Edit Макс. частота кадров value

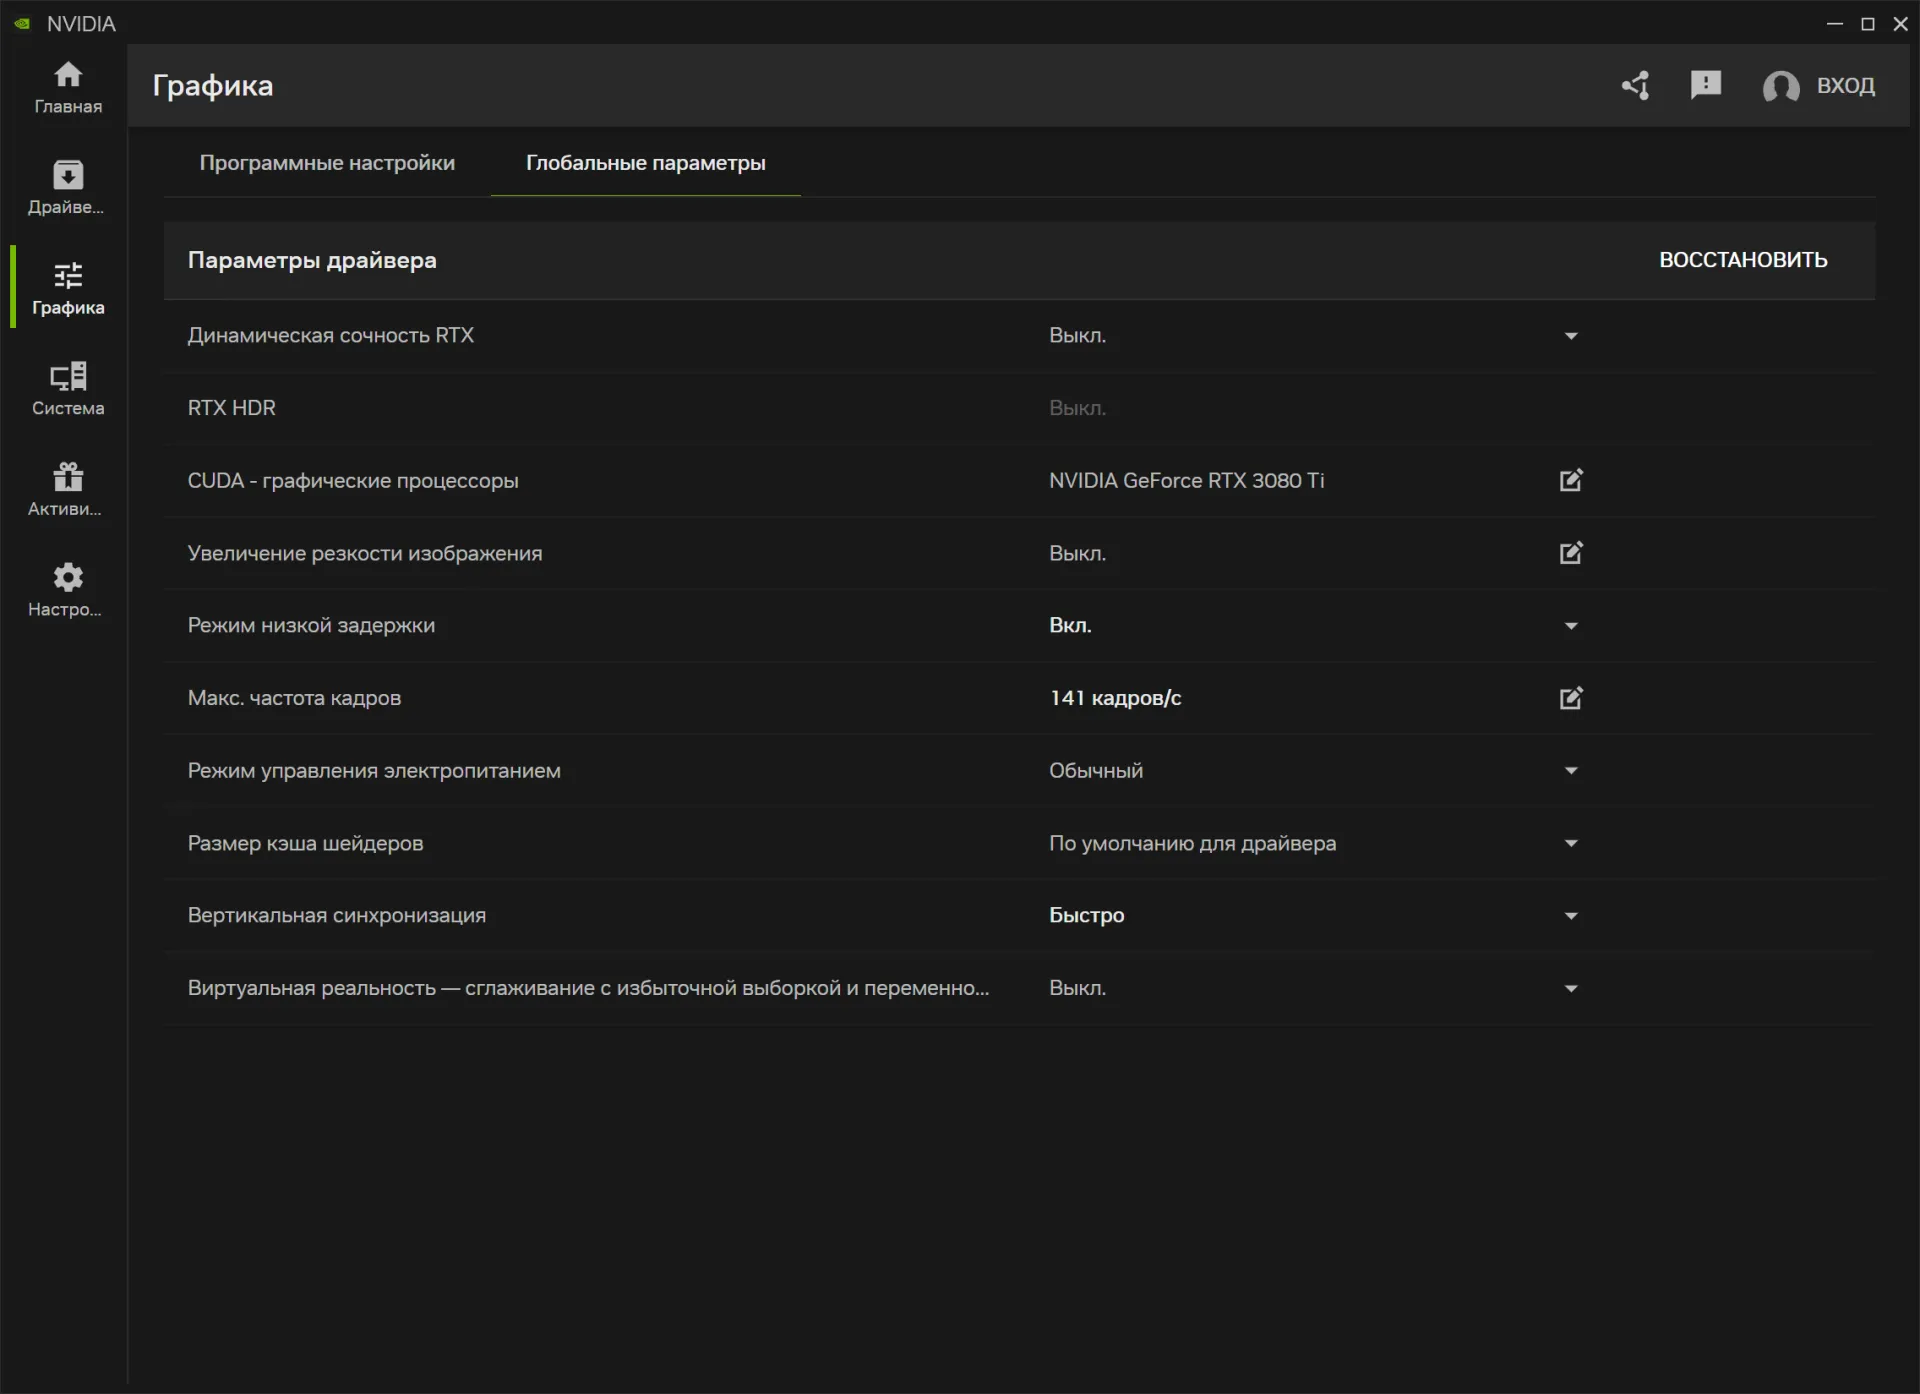(1571, 698)
